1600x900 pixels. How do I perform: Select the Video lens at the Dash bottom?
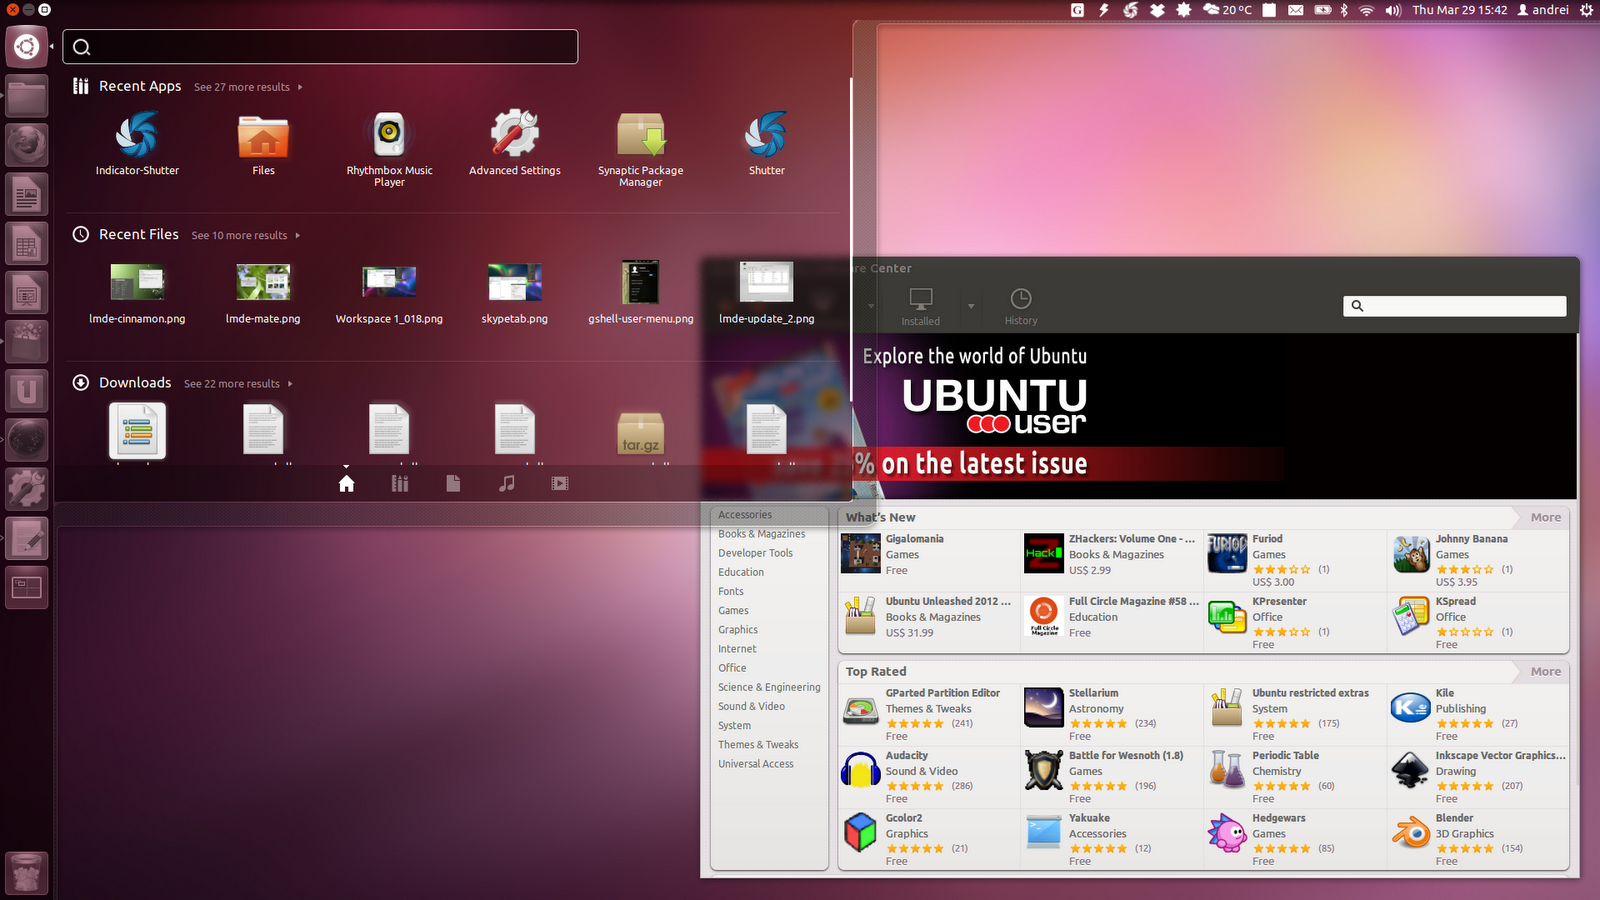coord(559,483)
